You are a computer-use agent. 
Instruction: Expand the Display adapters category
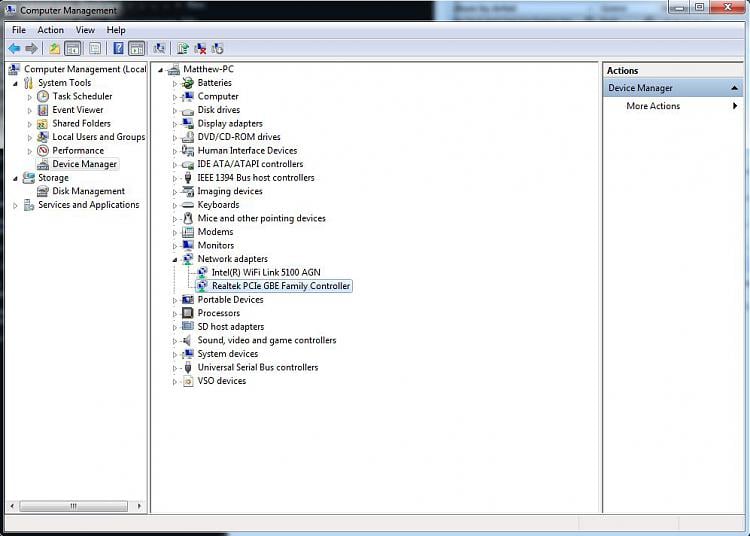(x=175, y=124)
